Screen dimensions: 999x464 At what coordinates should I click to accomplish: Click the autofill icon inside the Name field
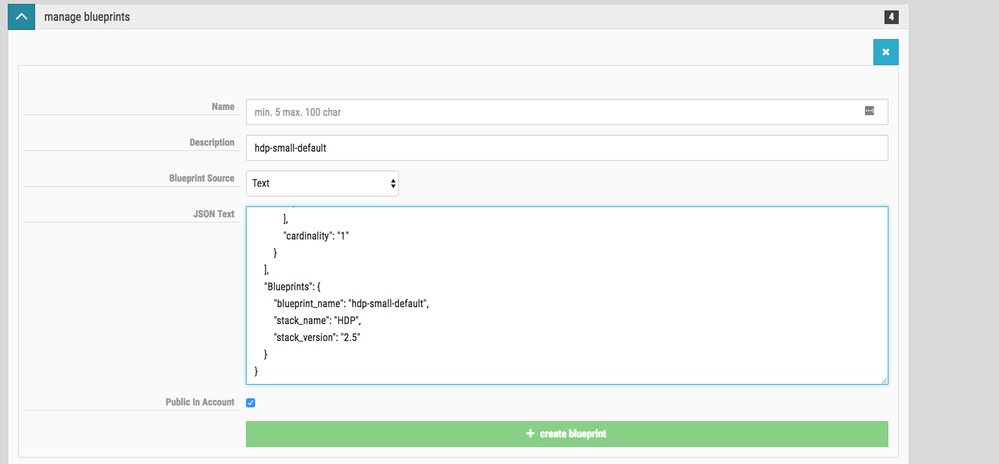tap(869, 111)
